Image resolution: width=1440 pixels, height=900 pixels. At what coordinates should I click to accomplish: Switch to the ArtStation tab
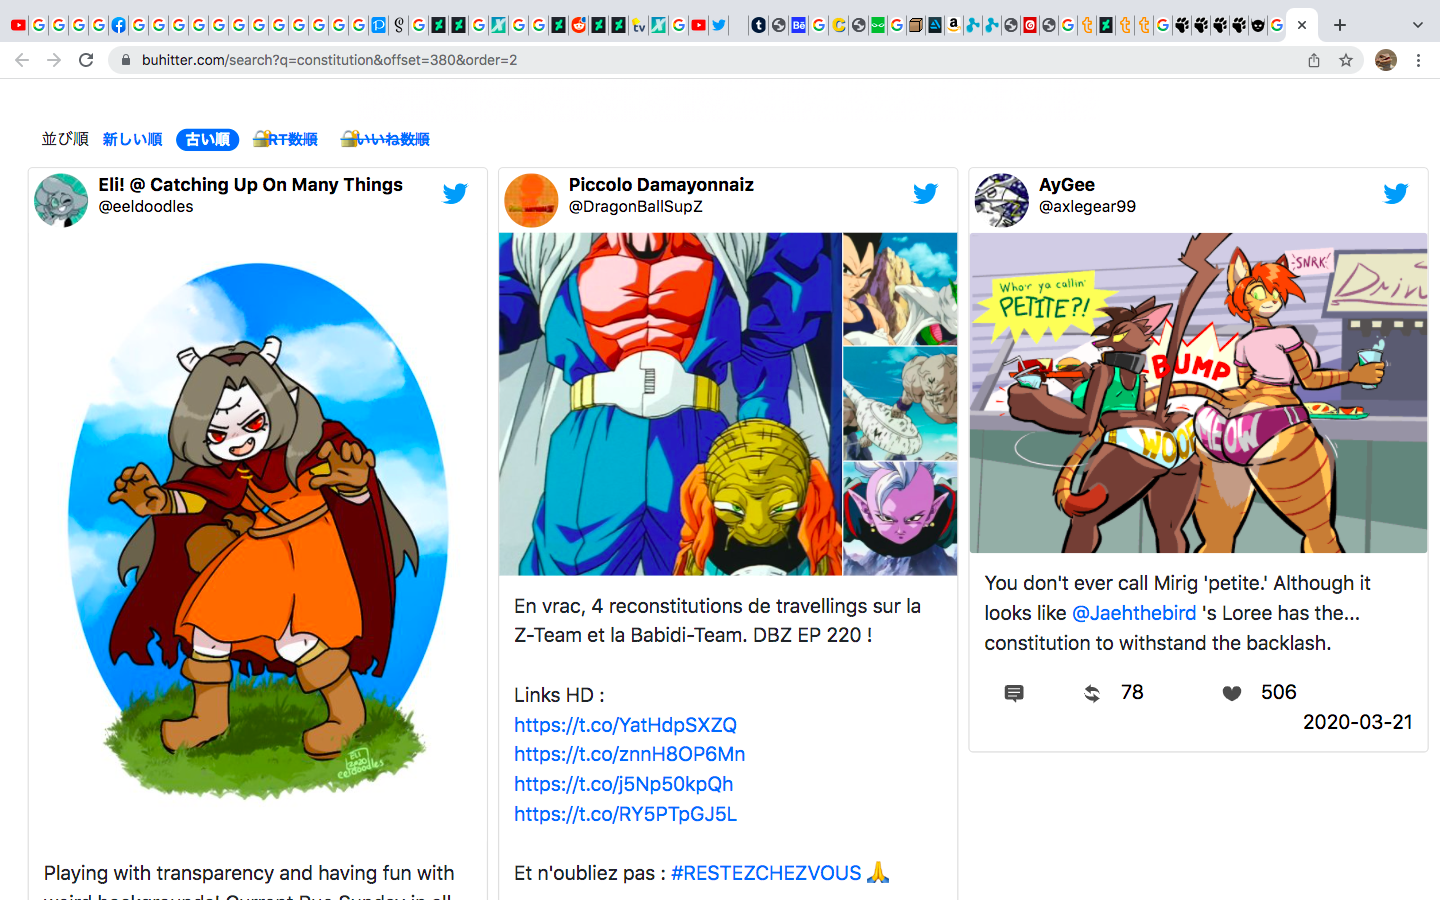pos(934,25)
